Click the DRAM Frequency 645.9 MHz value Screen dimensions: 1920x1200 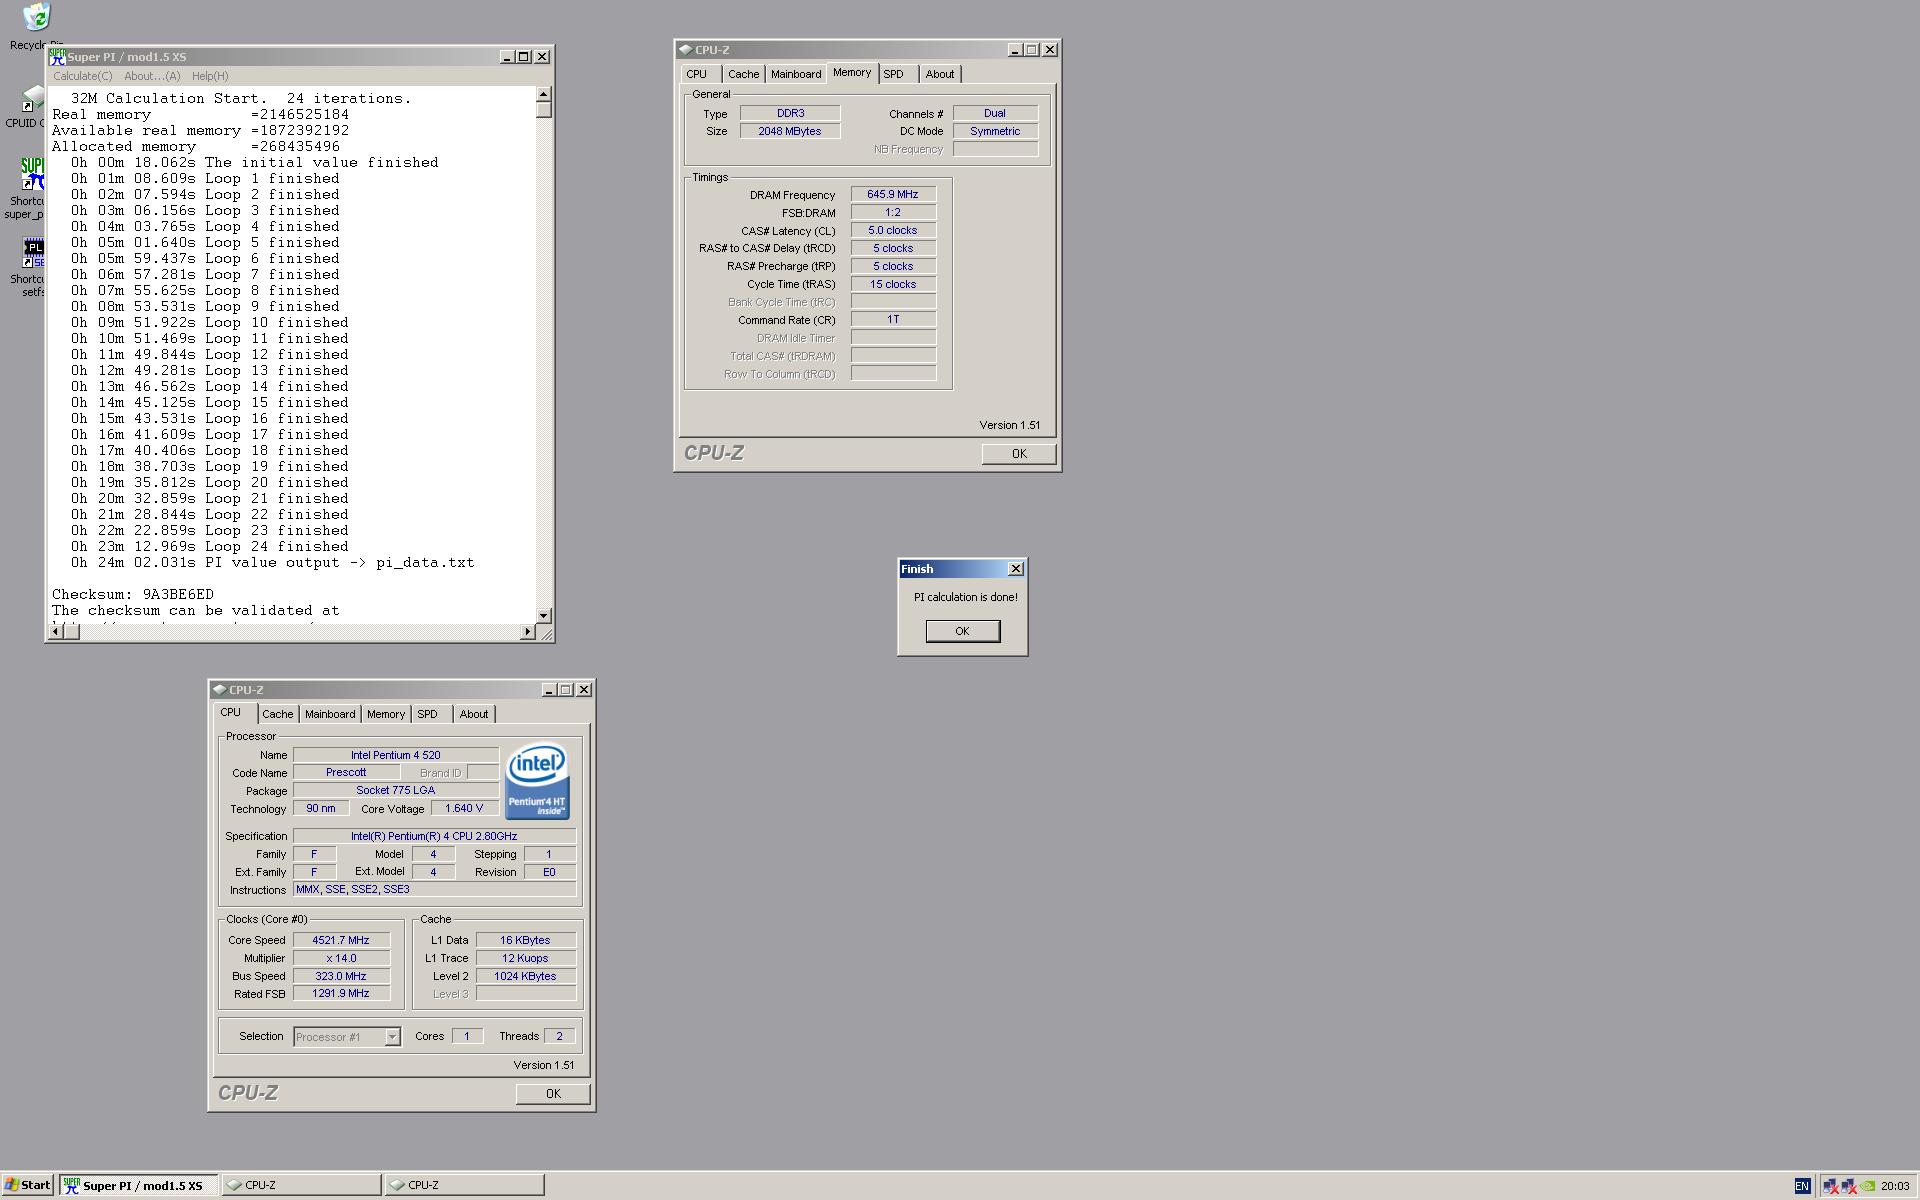pos(893,195)
